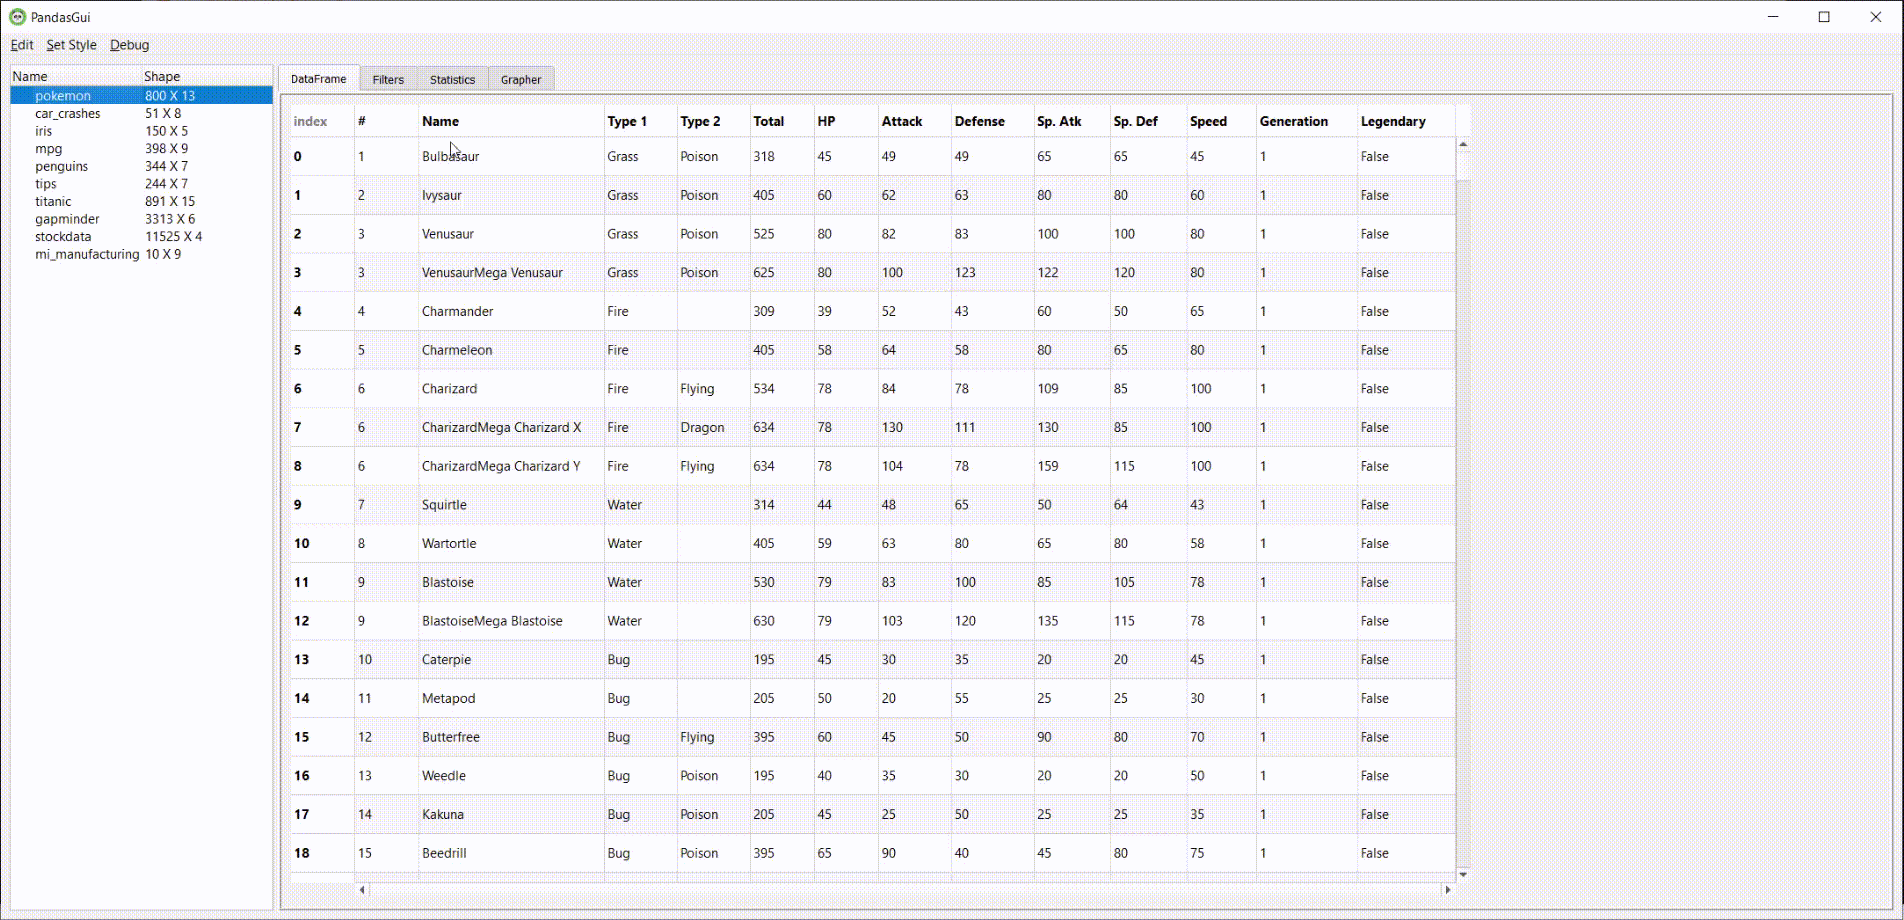Screen dimensions: 1904x920
Task: Click the Total column header
Action: pyautogui.click(x=782, y=121)
